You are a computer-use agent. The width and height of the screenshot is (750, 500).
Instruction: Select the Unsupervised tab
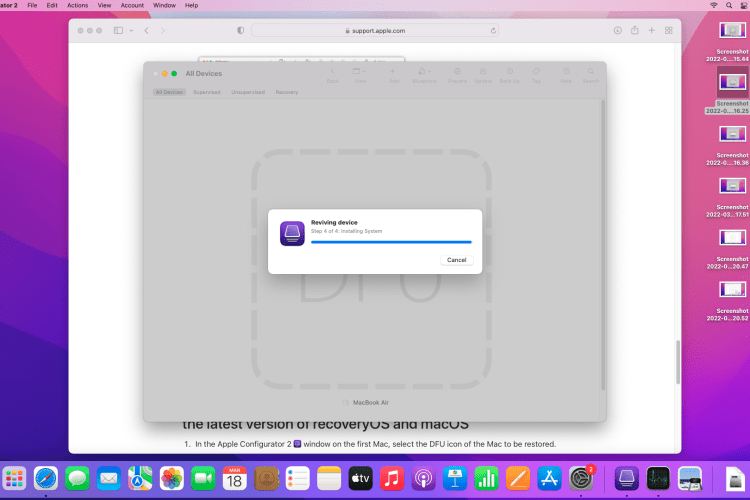[248, 92]
